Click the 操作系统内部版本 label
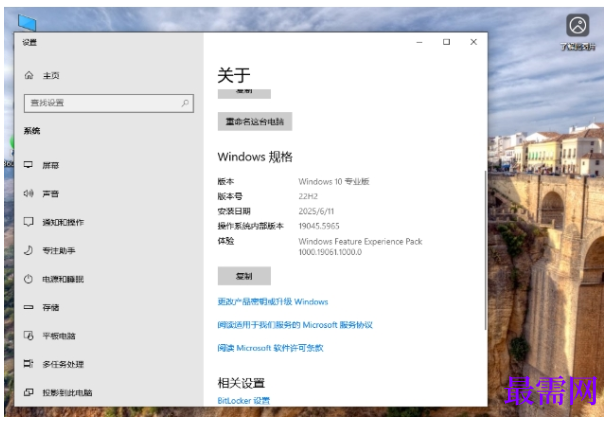Image resolution: width=616 pixels, height=422 pixels. (251, 226)
